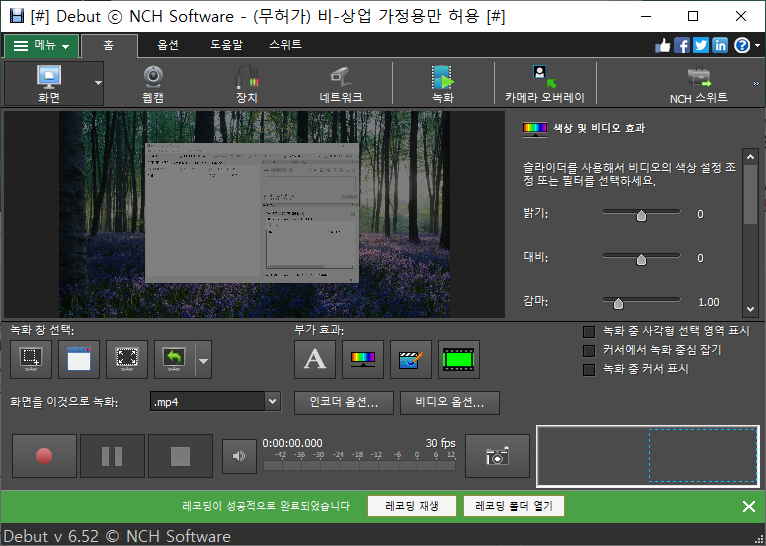
Task: Click the speaker volume icon
Action: (238, 456)
